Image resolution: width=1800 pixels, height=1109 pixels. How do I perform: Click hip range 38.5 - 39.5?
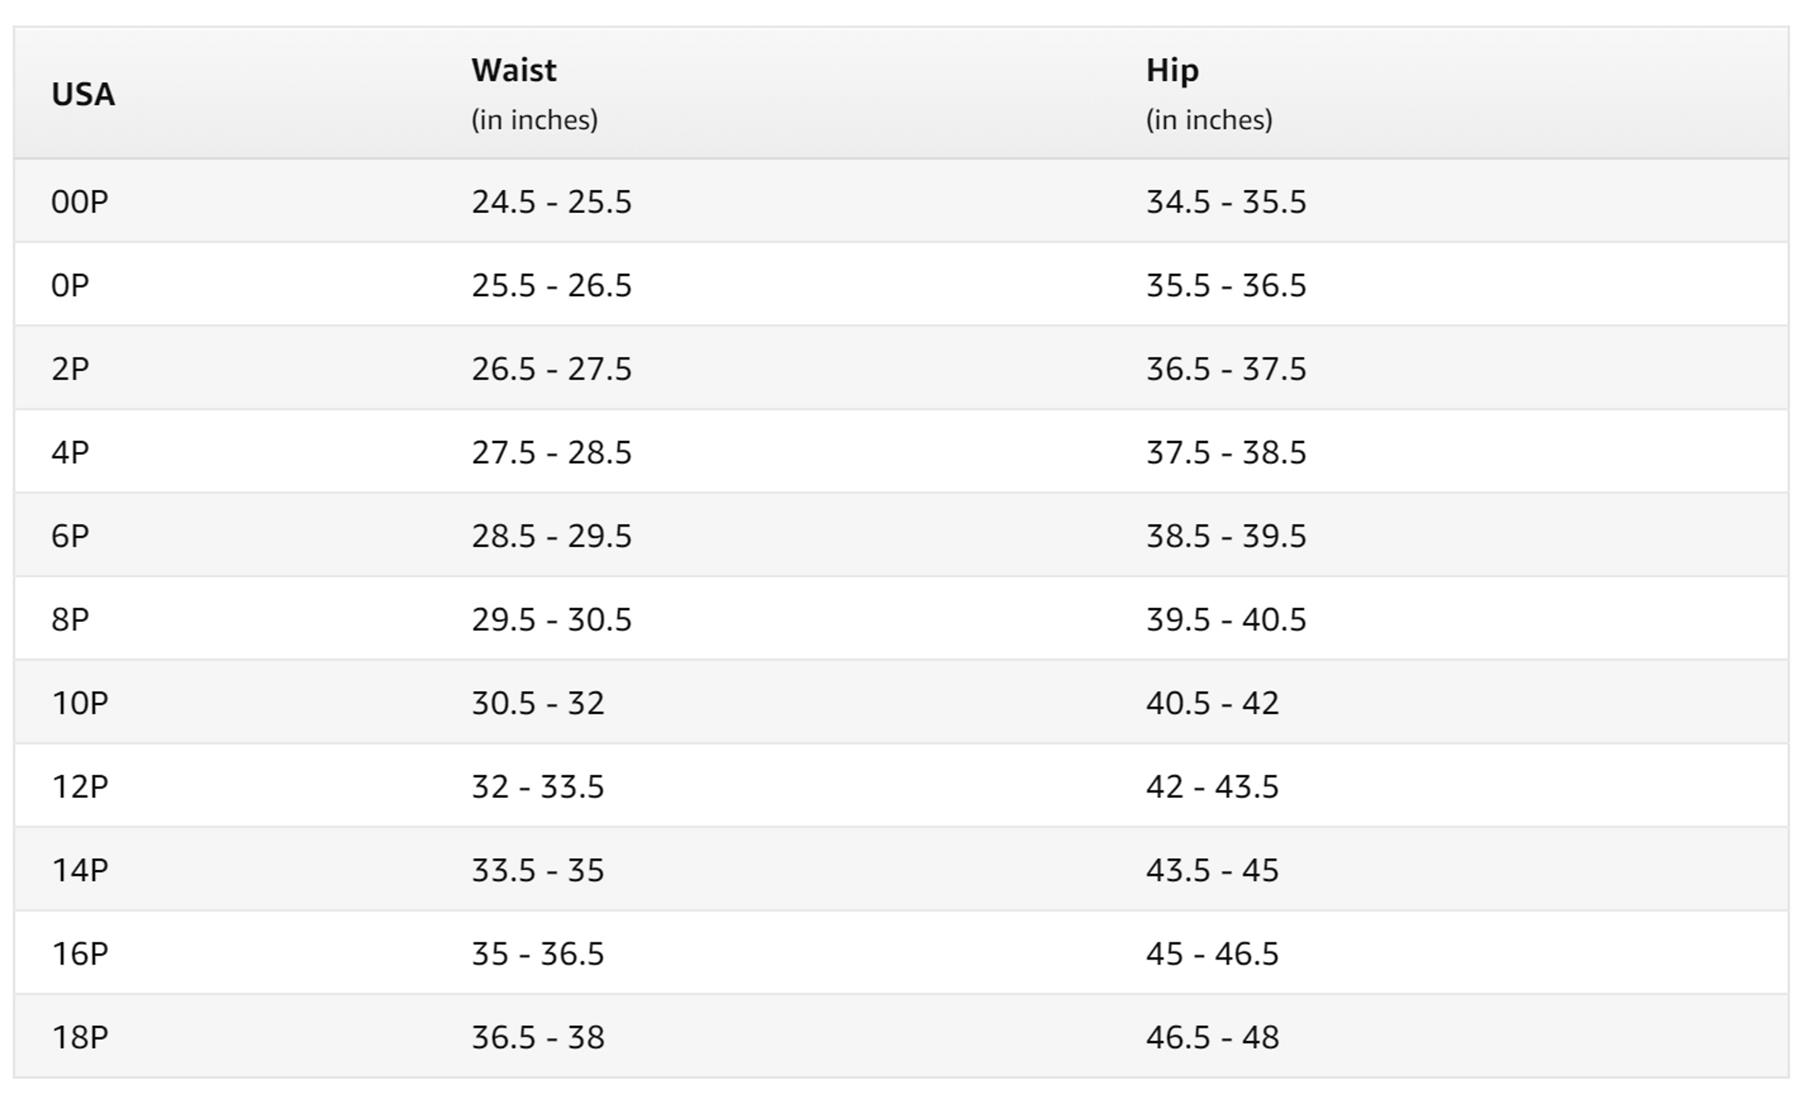pos(1225,536)
